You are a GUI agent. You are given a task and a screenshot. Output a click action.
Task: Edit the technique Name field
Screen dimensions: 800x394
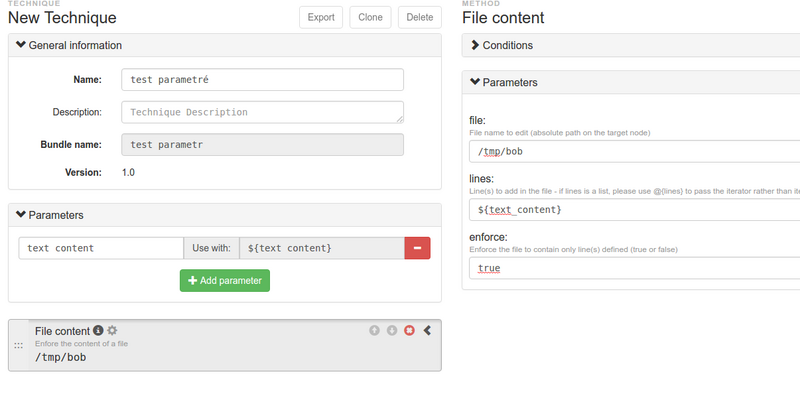click(x=262, y=80)
